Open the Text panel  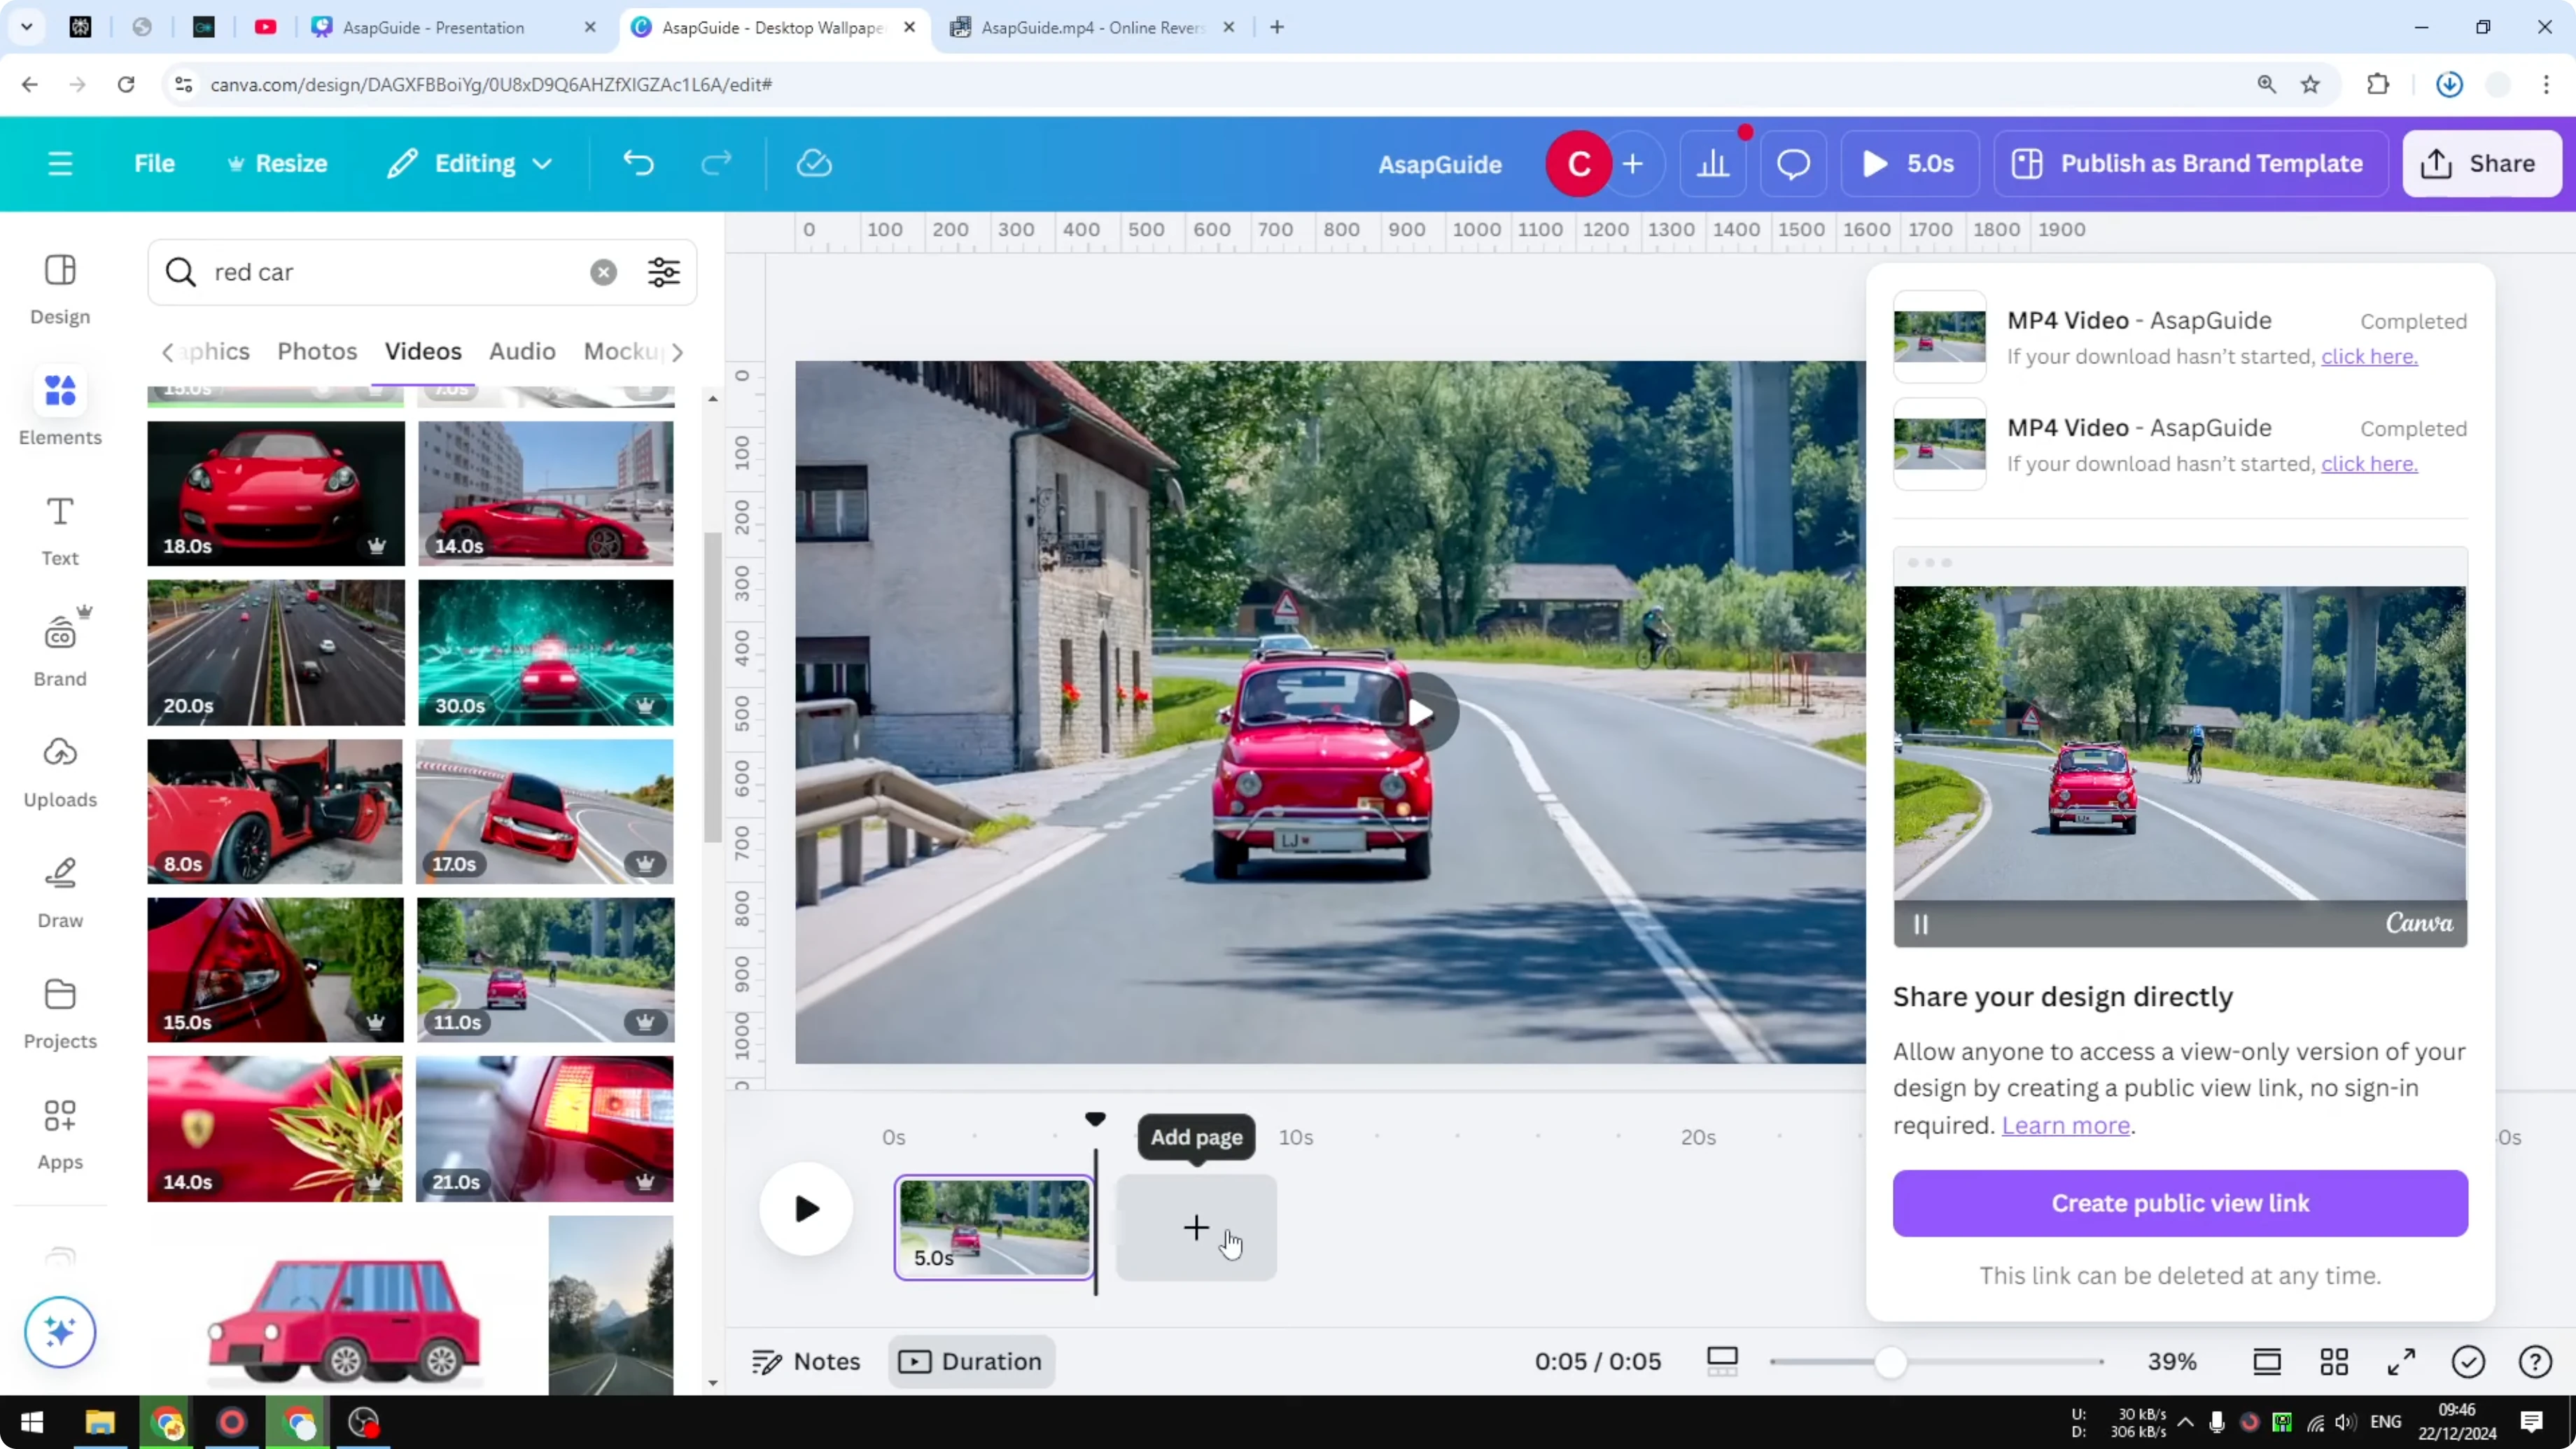pos(59,527)
